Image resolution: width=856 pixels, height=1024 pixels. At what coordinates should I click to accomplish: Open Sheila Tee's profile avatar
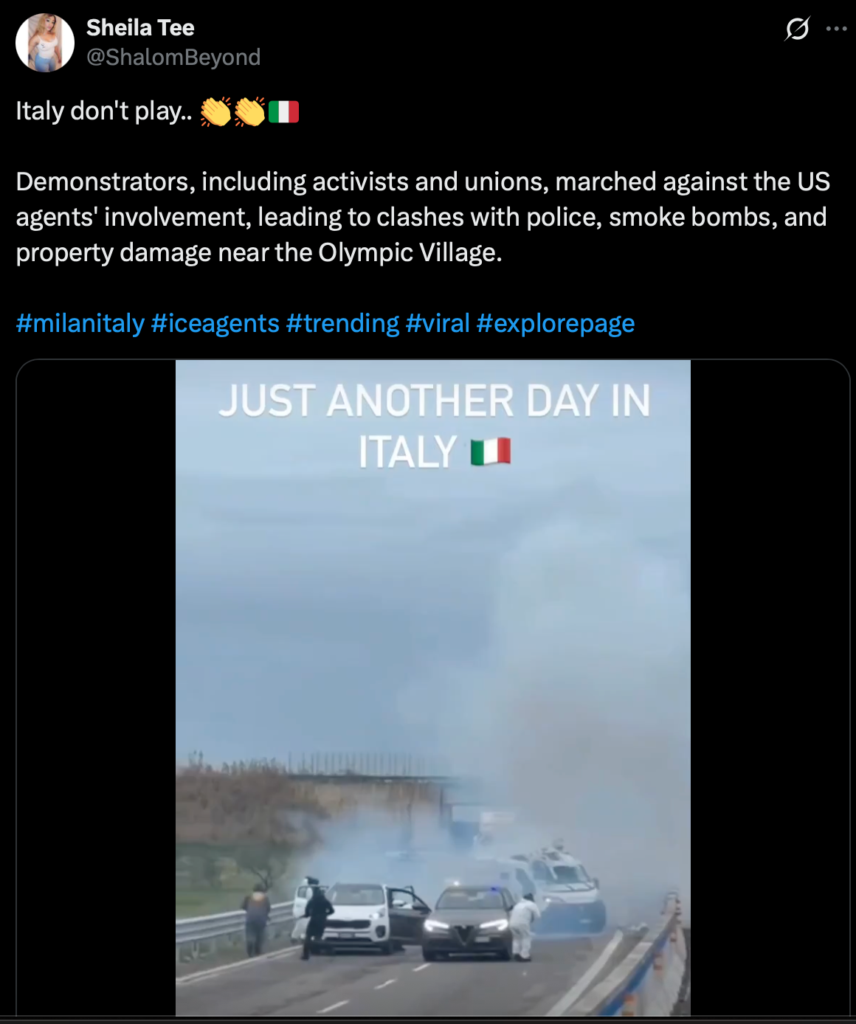44,42
